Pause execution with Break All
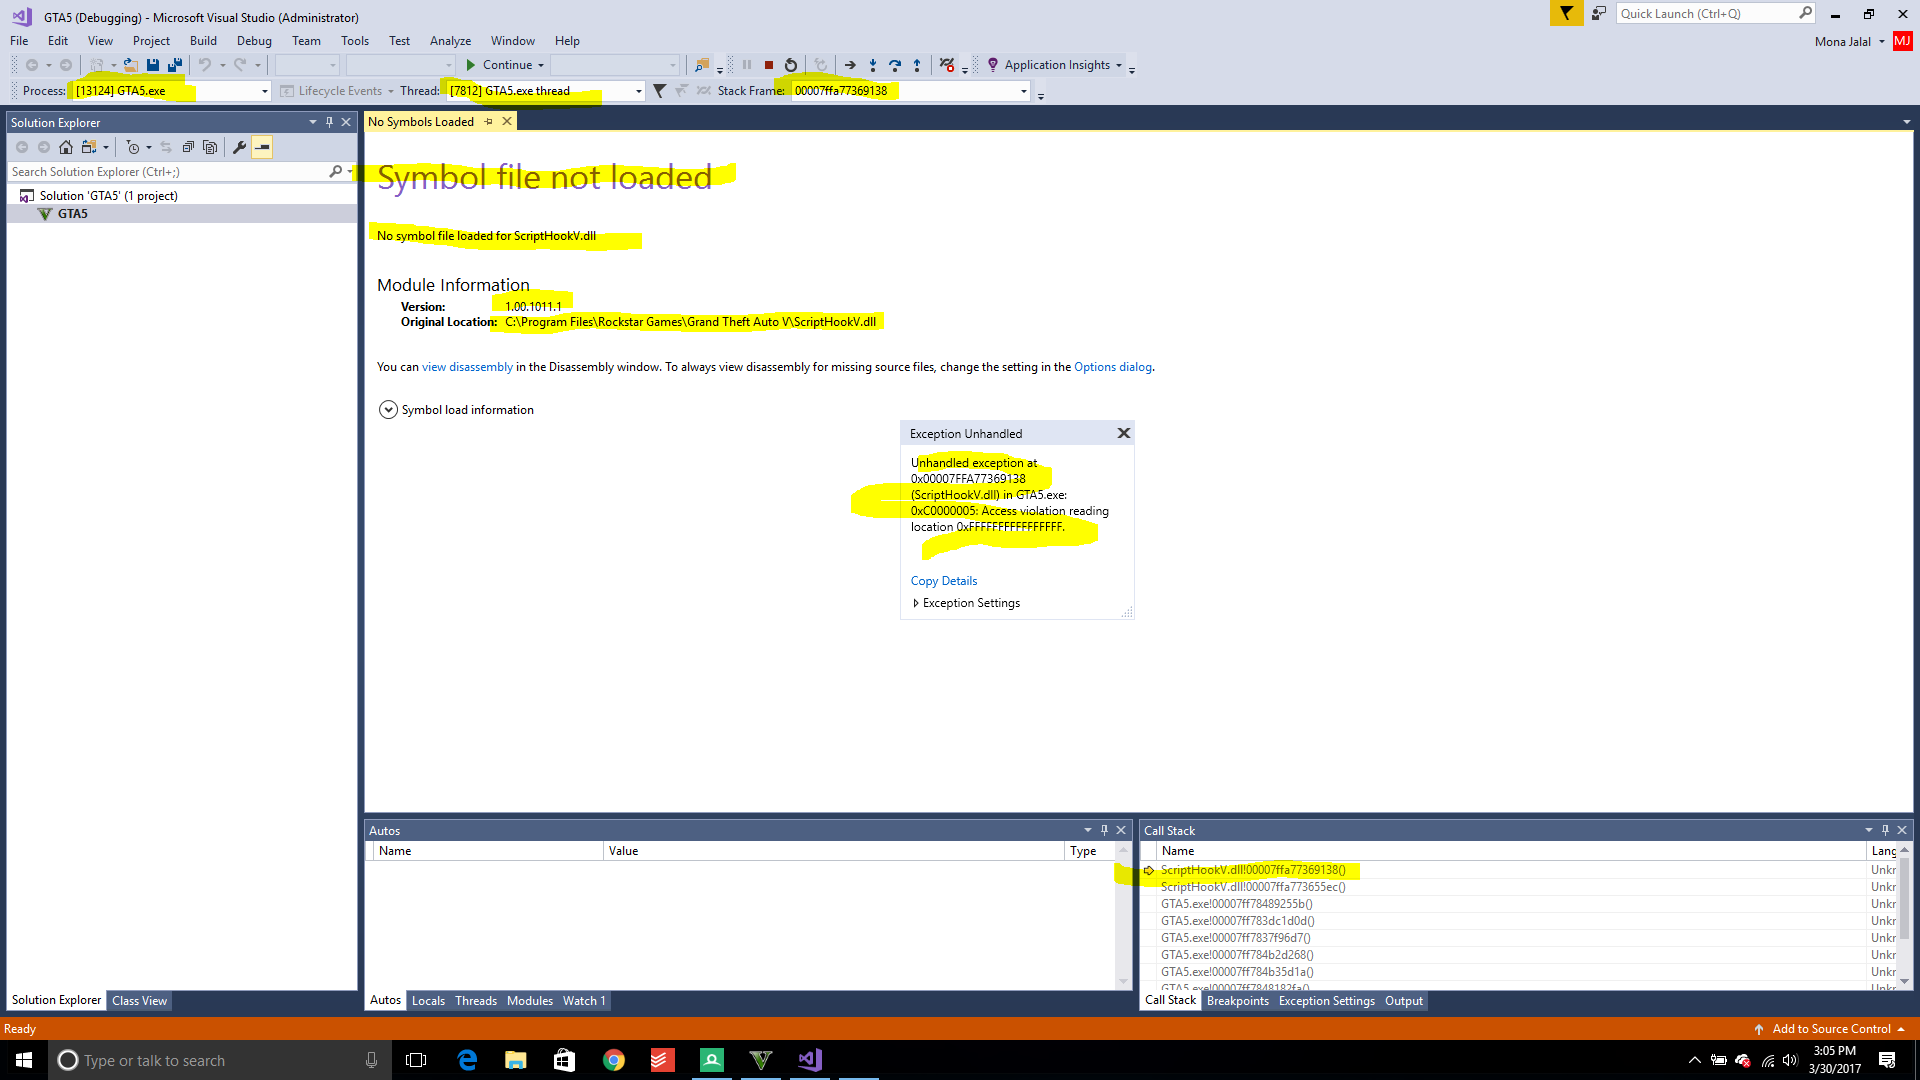The width and height of the screenshot is (1920, 1080). (747, 65)
